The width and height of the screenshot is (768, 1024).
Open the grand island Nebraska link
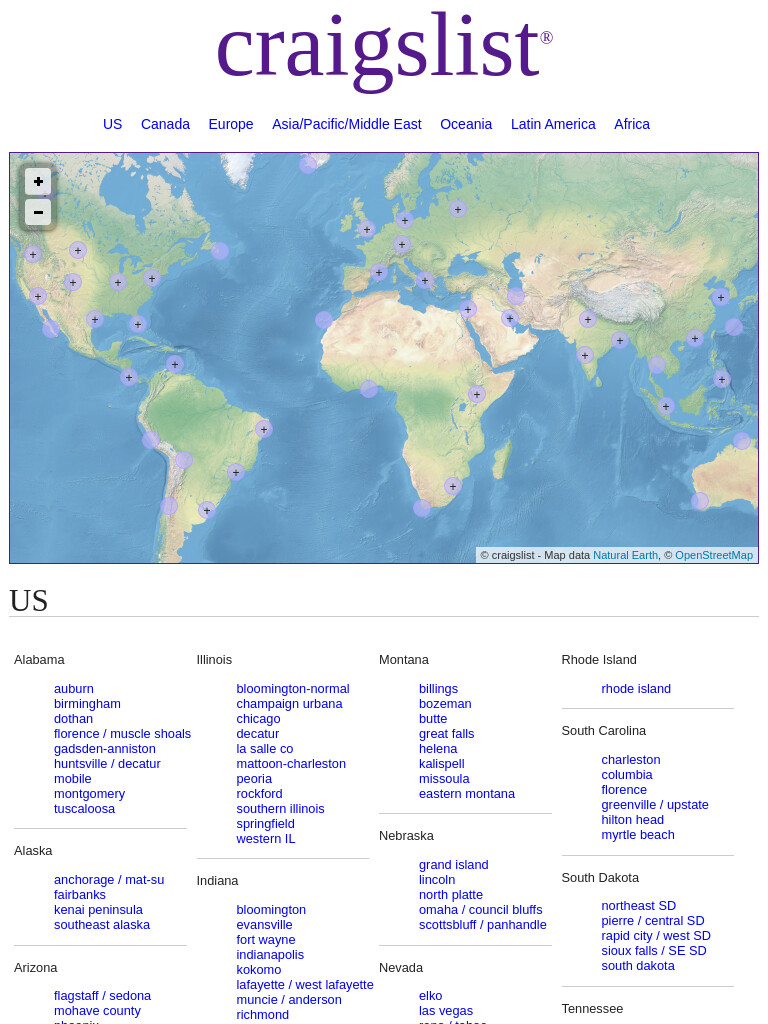(x=453, y=865)
